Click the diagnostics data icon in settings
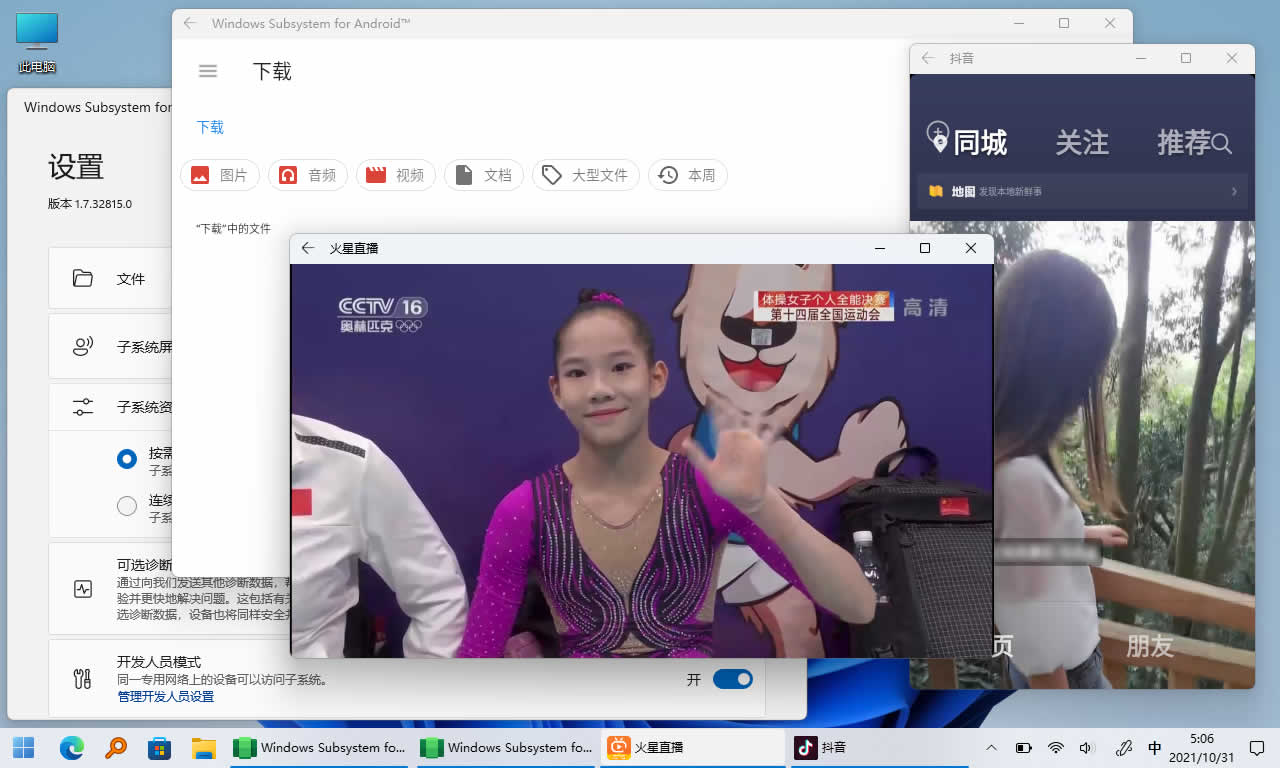Image resolution: width=1280 pixels, height=768 pixels. [x=83, y=589]
